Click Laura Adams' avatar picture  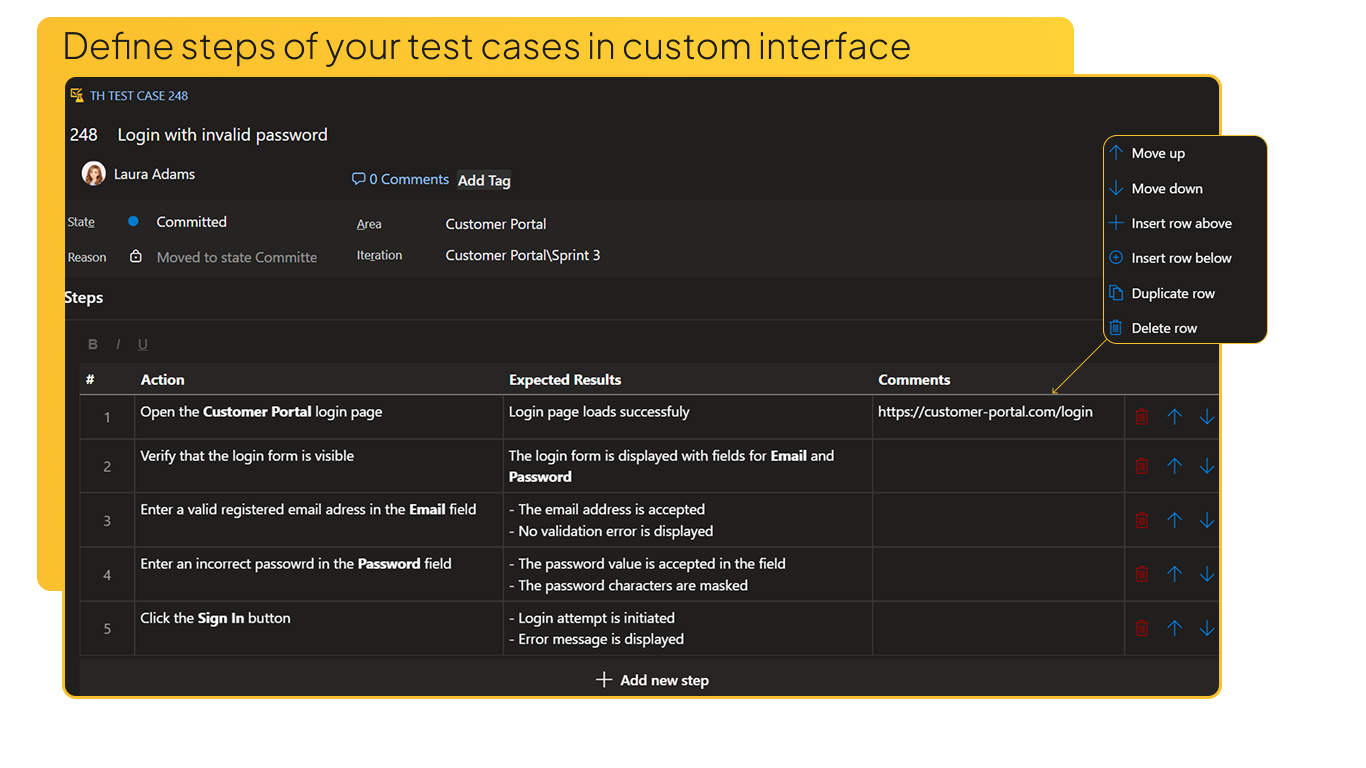tap(93, 172)
